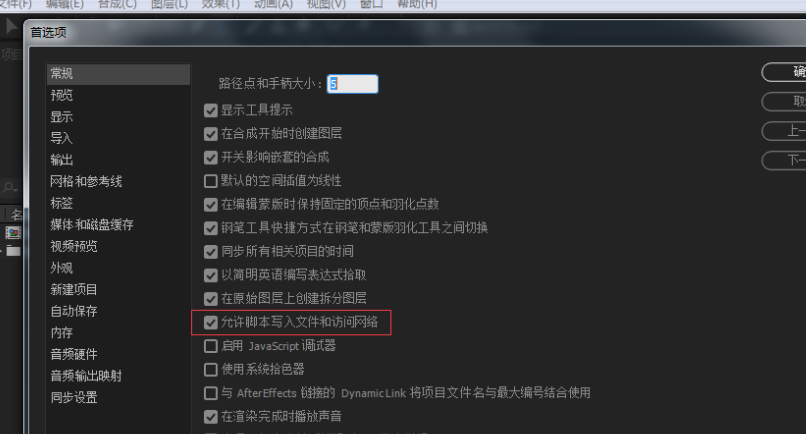Enable the JavaScript 调试器 checkbox

pos(211,346)
